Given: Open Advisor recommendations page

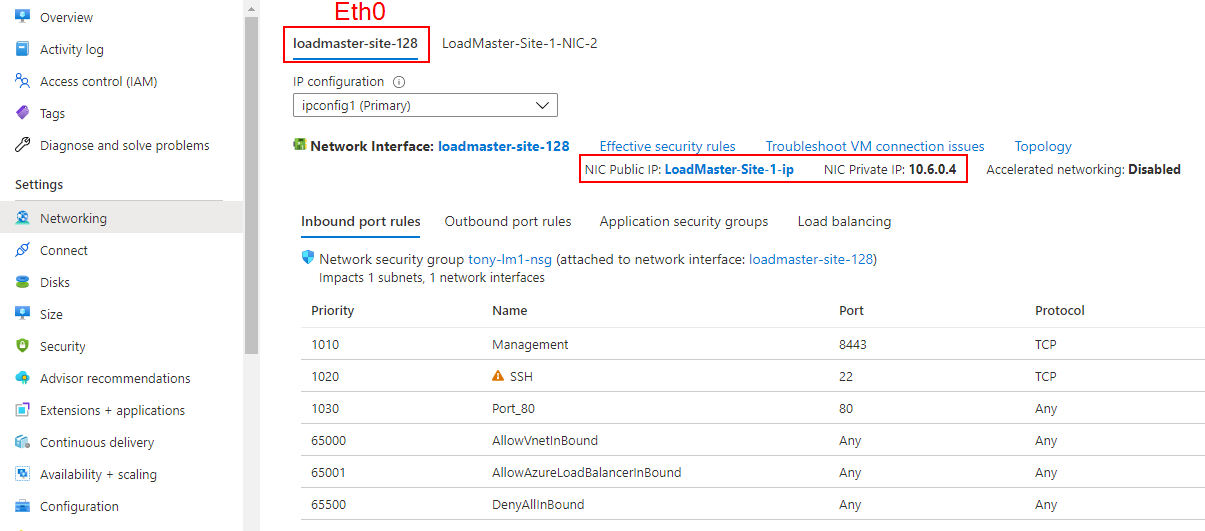Looking at the screenshot, I should coord(115,378).
